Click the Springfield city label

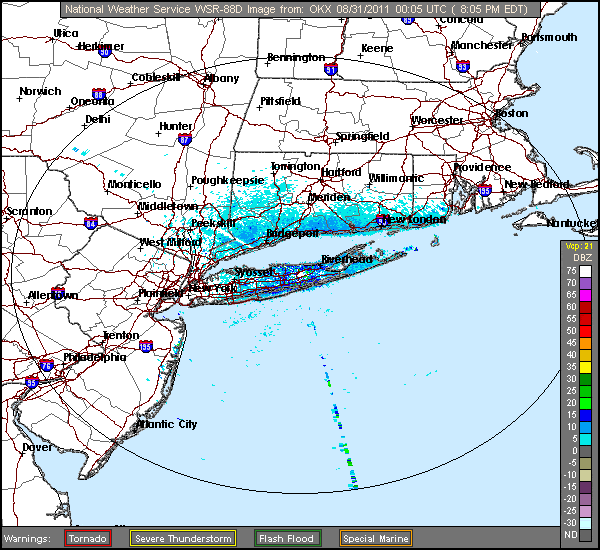coord(362,136)
